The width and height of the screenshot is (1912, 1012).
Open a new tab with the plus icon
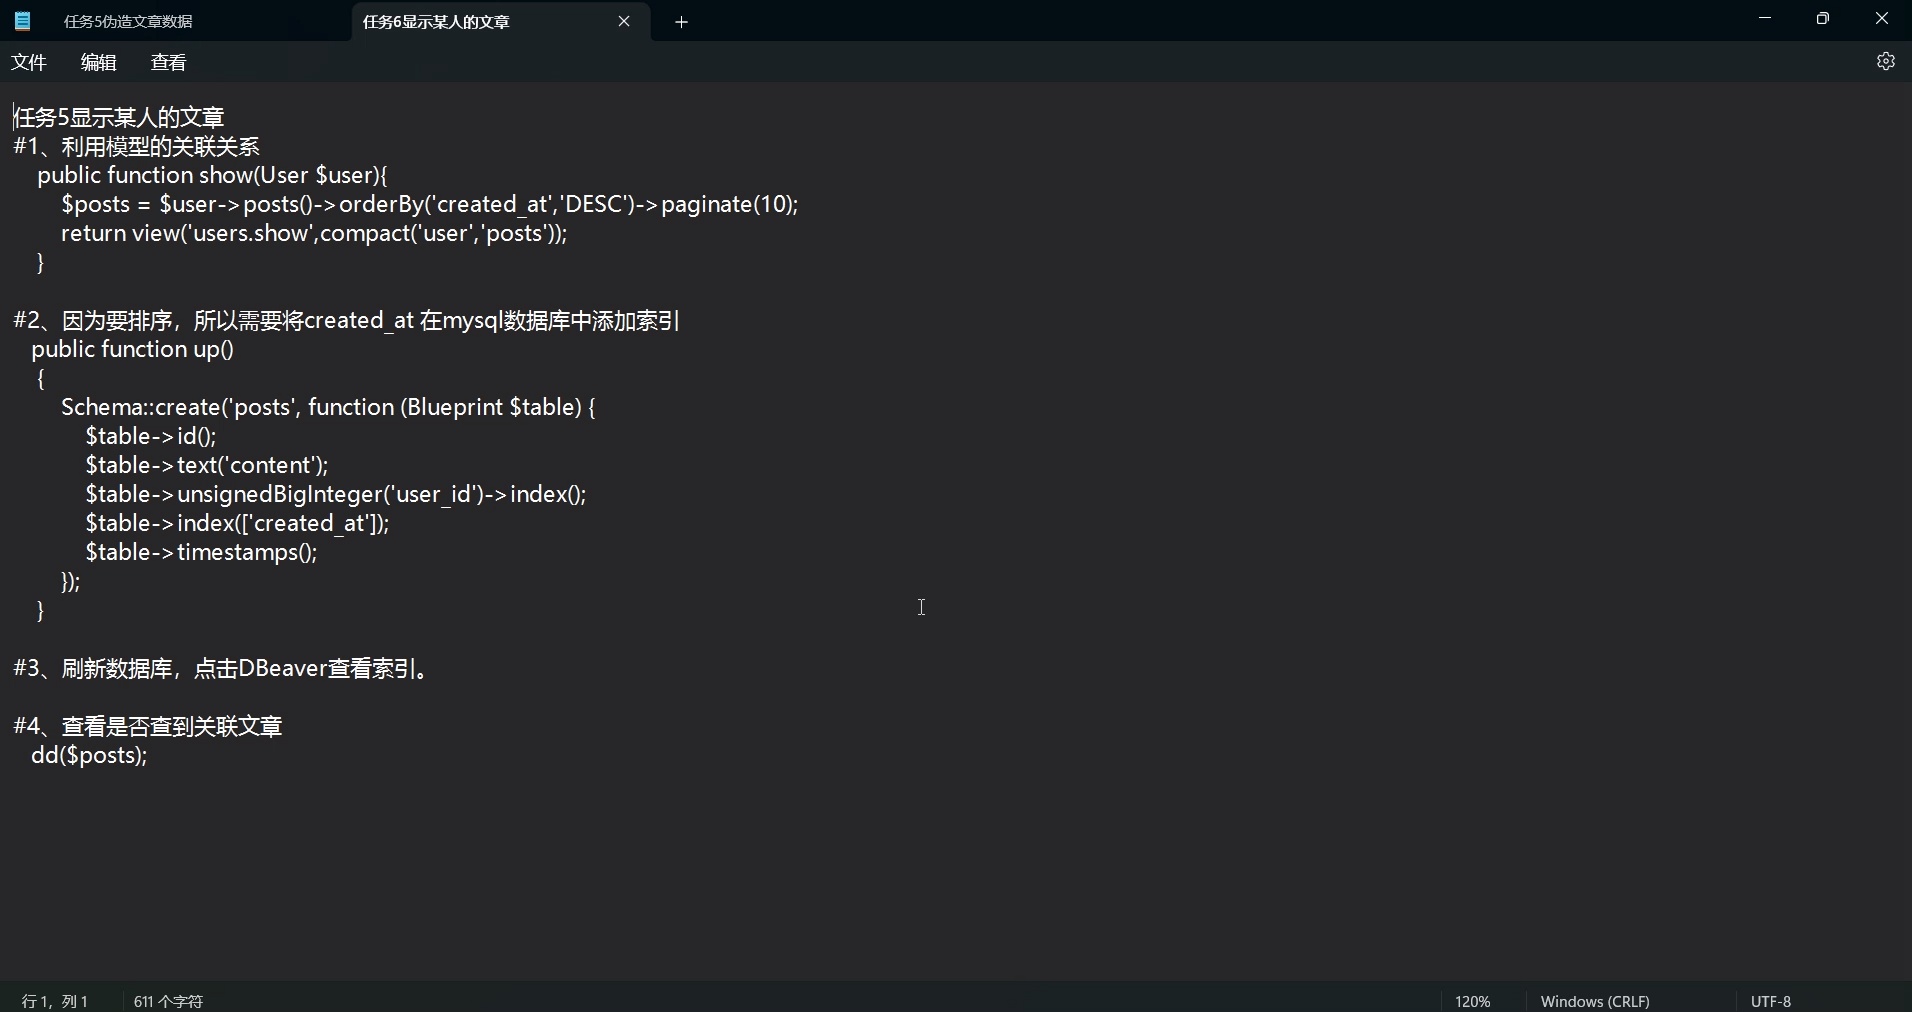click(x=682, y=21)
